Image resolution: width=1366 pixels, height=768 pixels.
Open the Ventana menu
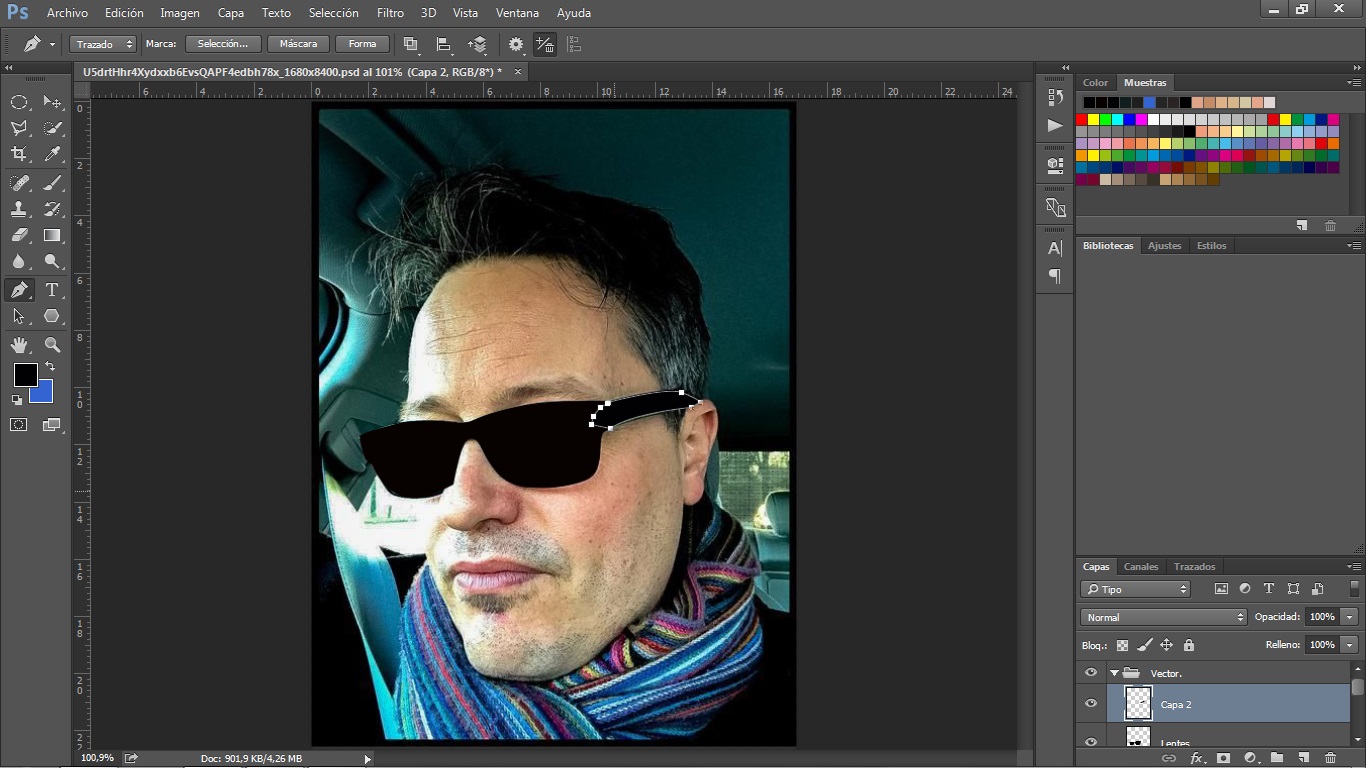(x=517, y=13)
